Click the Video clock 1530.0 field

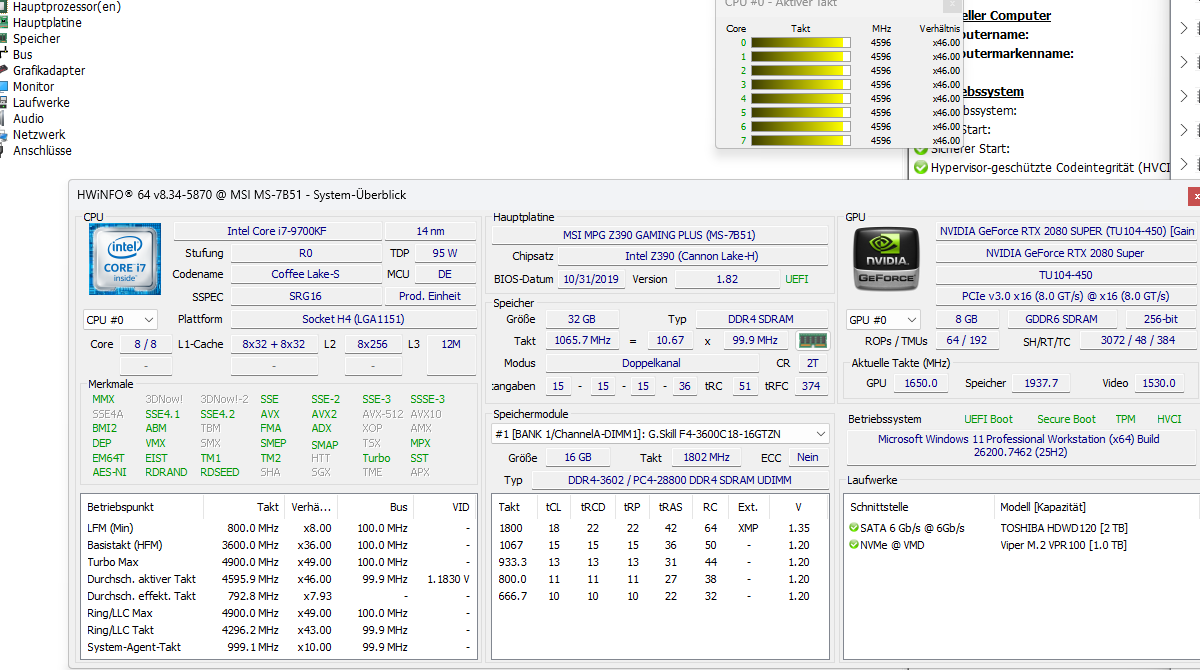pyautogui.click(x=1159, y=383)
